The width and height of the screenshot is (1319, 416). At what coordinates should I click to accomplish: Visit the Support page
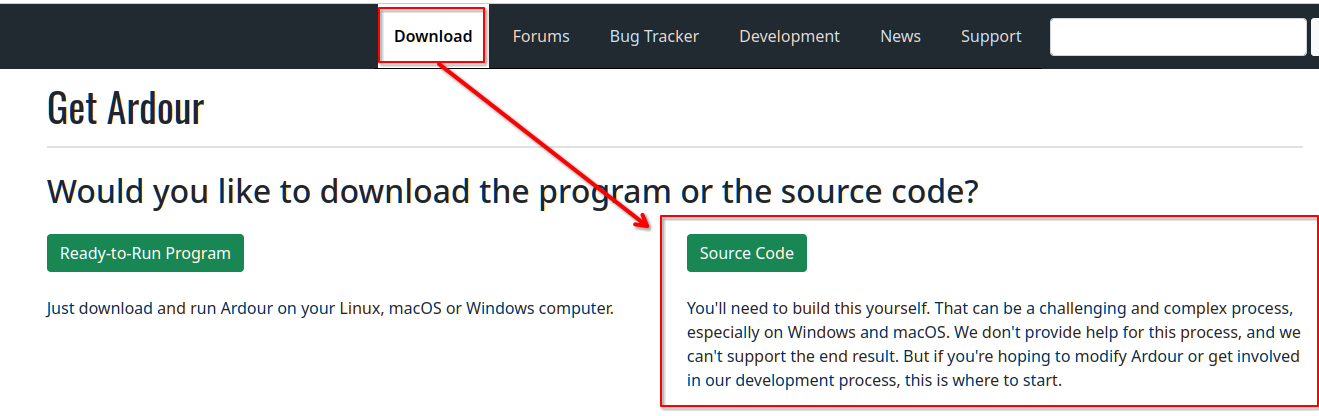991,36
